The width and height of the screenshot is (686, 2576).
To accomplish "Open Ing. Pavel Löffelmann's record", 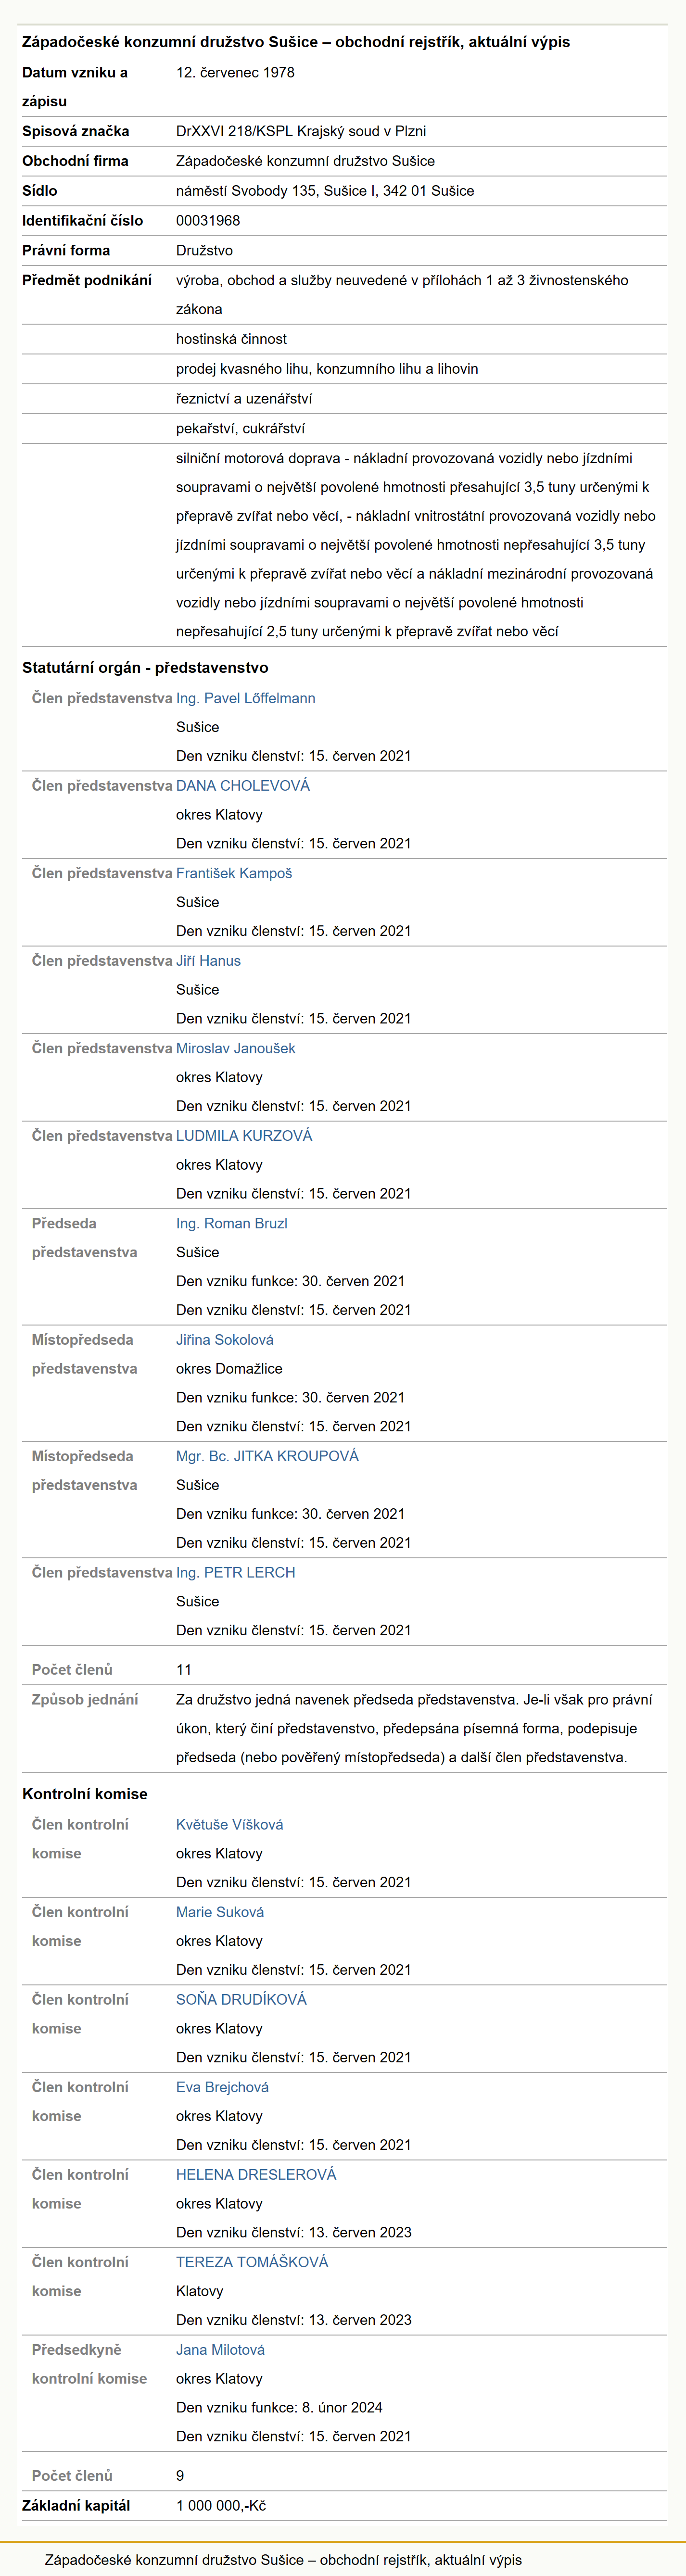I will (x=245, y=698).
